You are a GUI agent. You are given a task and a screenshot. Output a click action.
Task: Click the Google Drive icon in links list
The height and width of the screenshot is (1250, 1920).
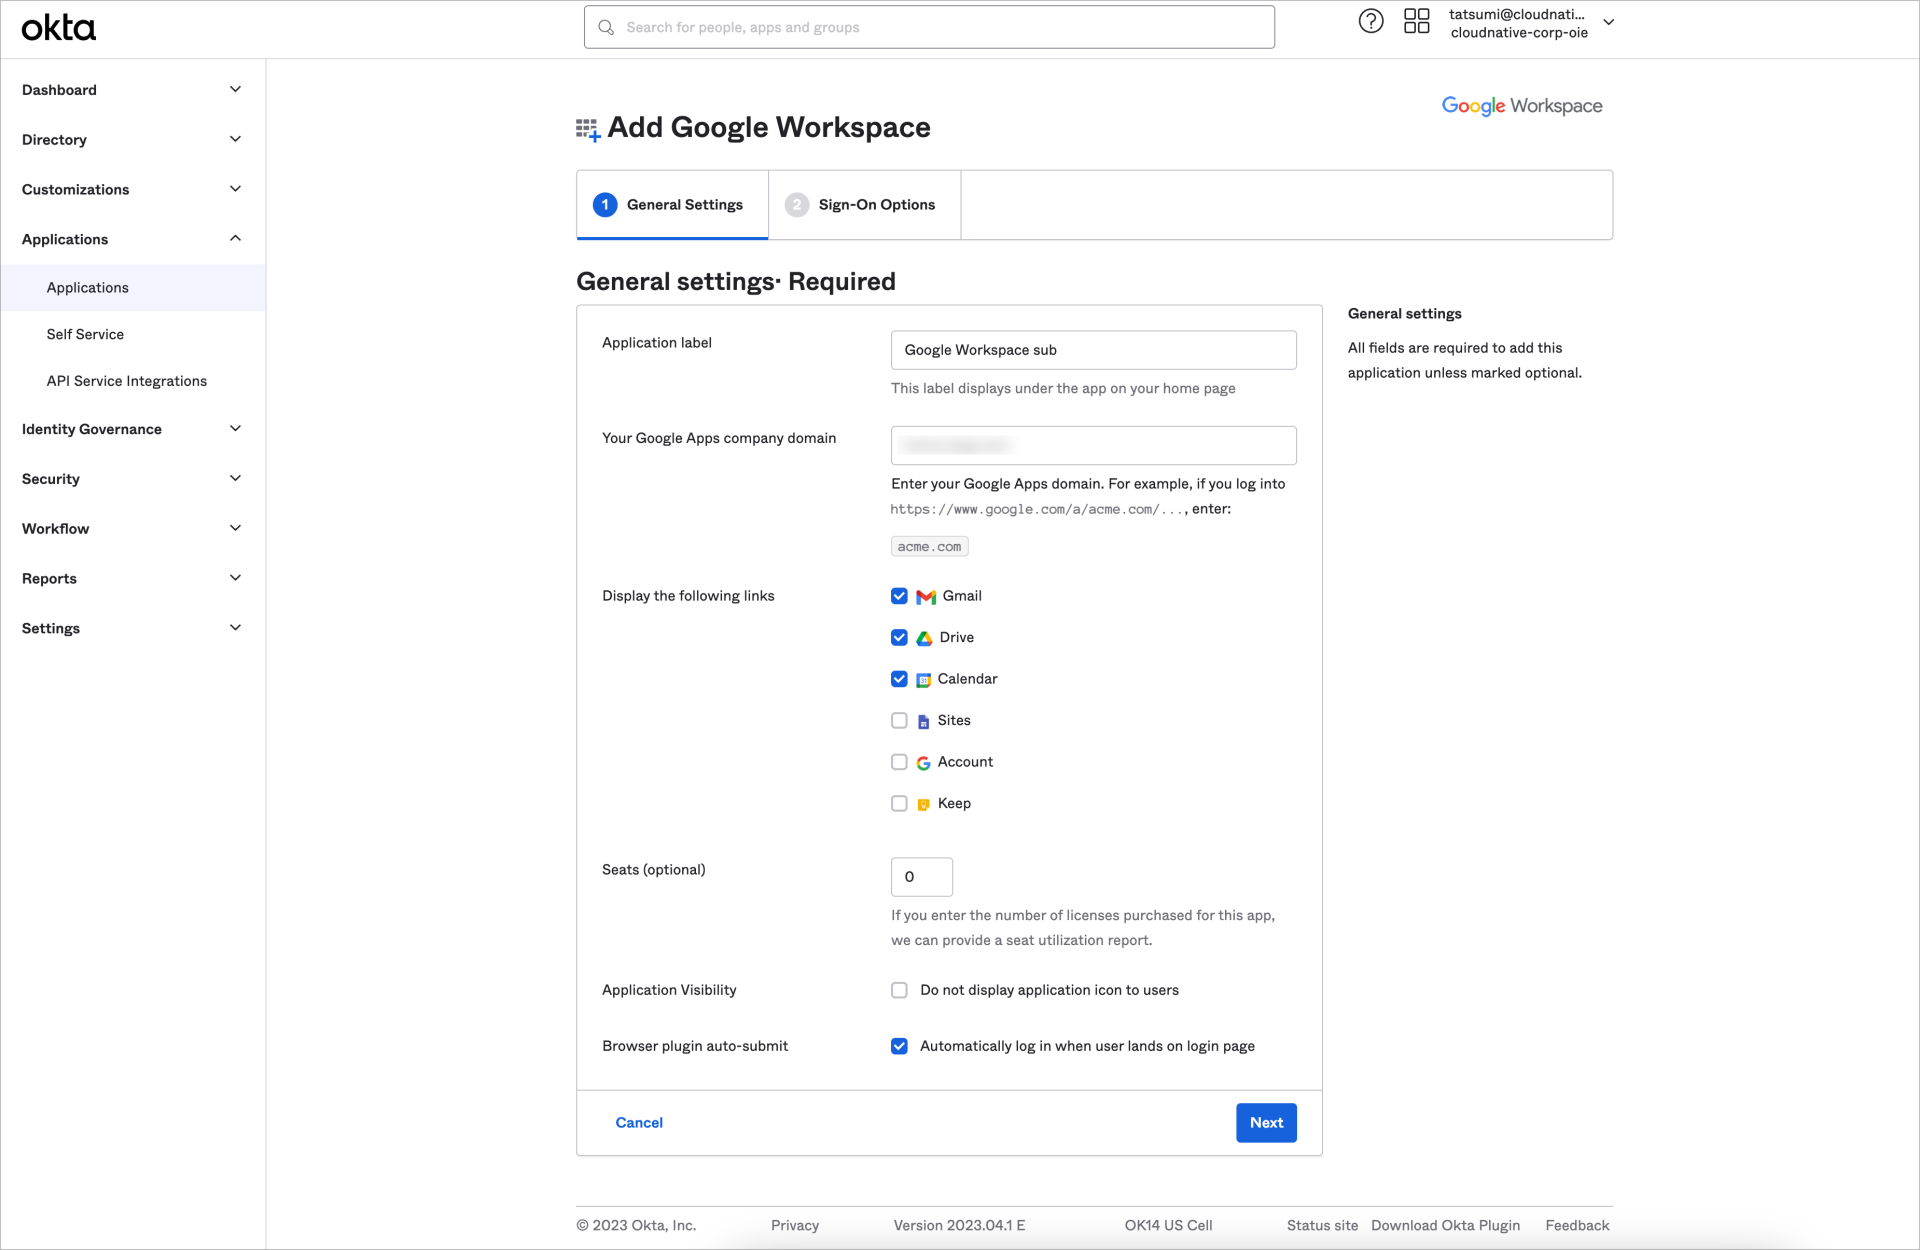[x=924, y=637]
